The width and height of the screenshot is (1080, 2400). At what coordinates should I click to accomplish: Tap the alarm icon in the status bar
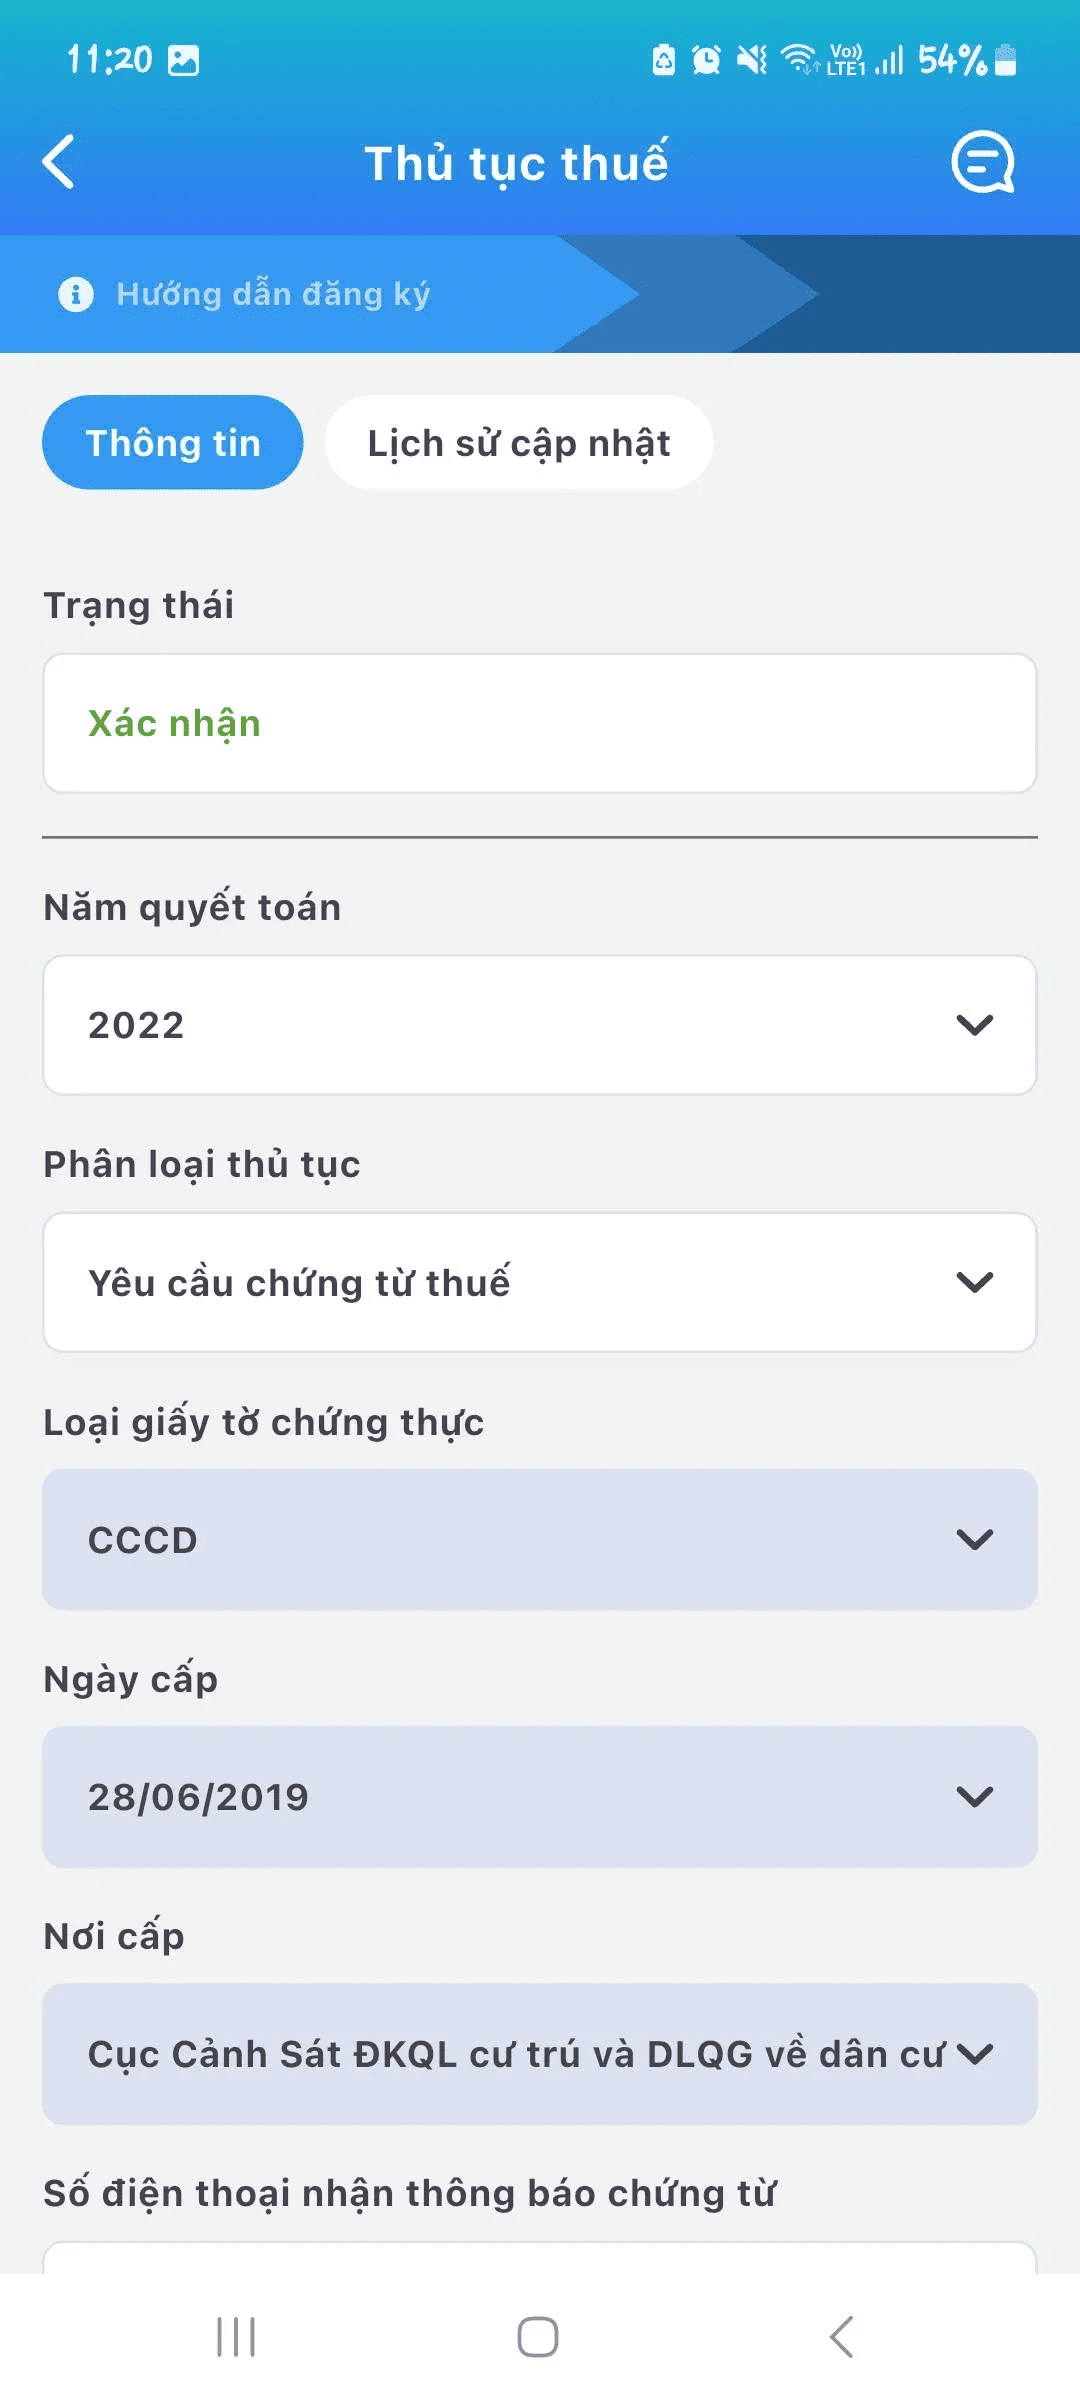tap(706, 60)
